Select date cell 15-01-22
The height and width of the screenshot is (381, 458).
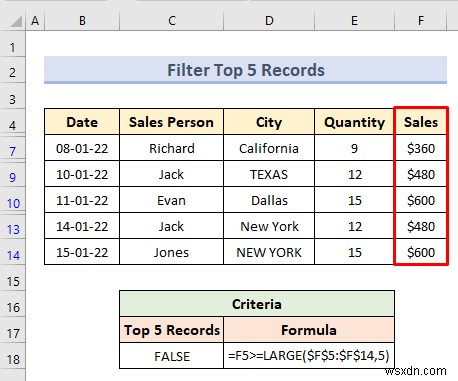82,252
